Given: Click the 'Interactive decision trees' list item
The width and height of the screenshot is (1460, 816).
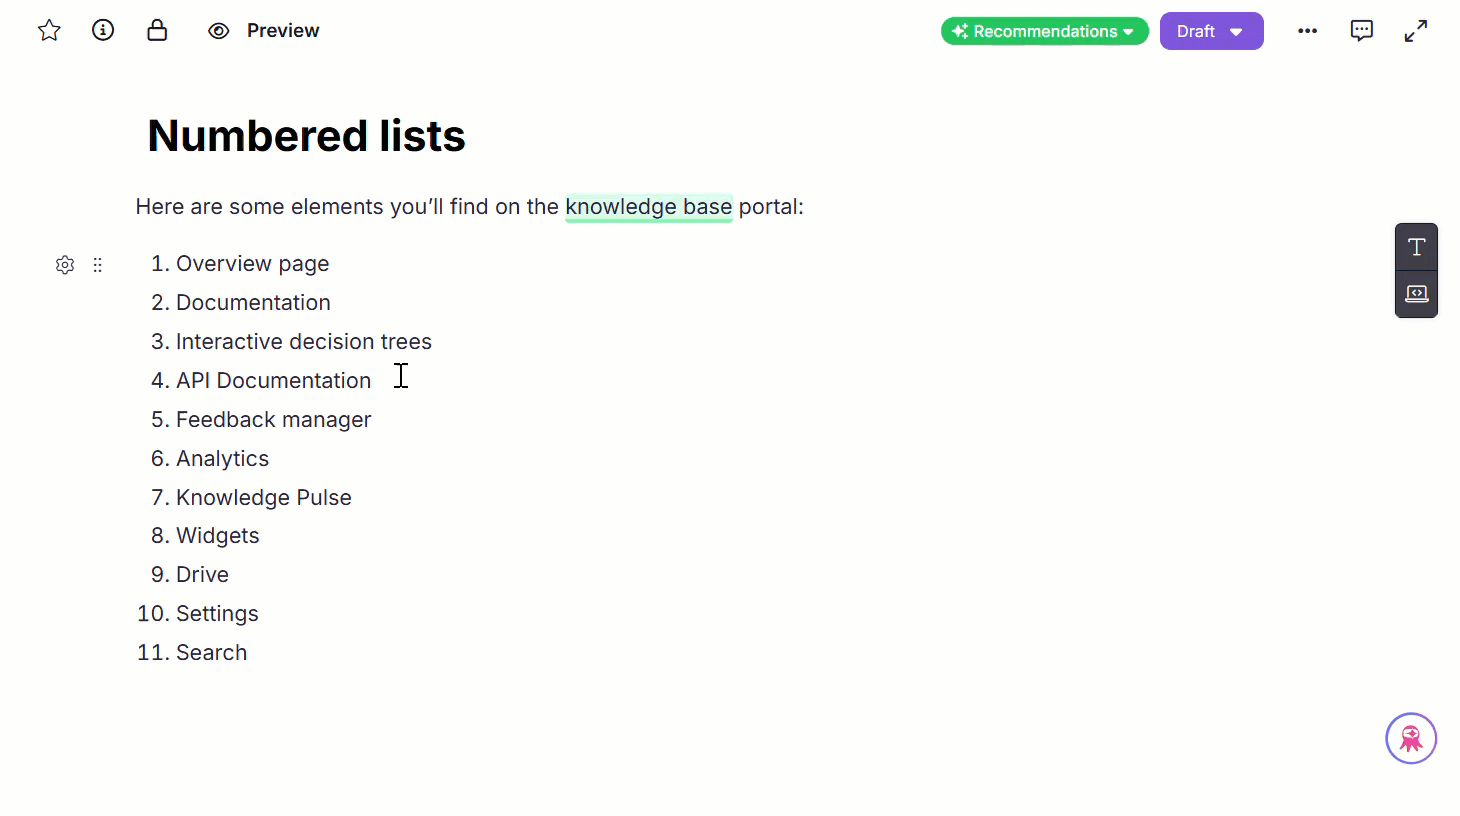Looking at the screenshot, I should (303, 342).
